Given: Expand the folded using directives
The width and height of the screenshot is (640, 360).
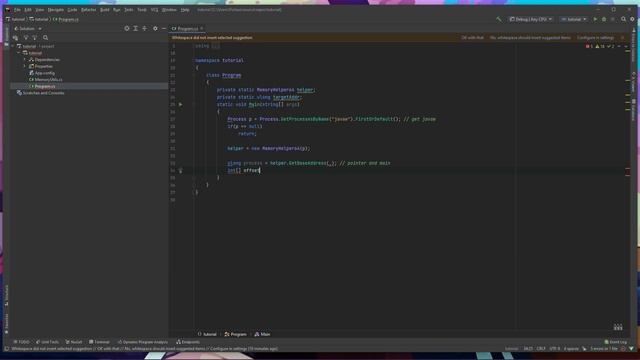Looking at the screenshot, I should tap(216, 46).
